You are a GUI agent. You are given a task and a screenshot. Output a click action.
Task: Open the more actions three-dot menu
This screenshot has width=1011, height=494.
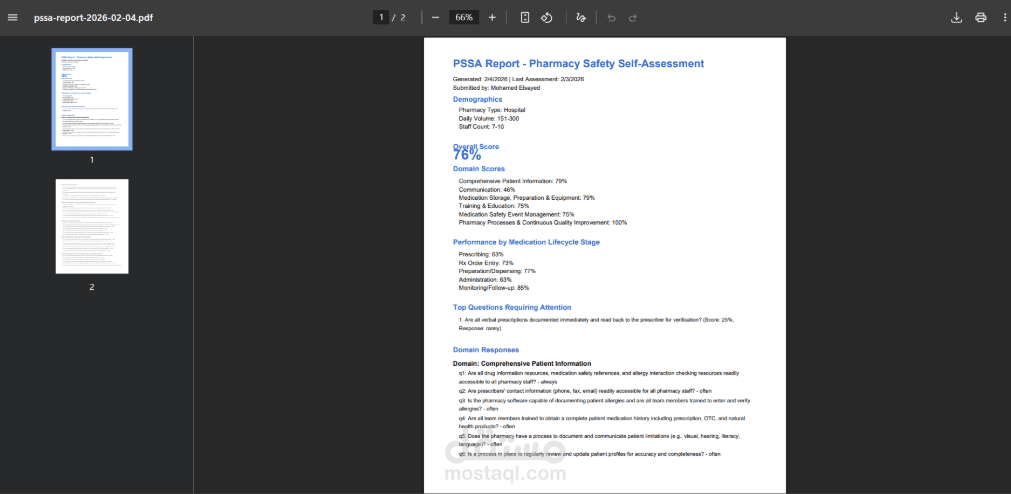[1005, 17]
